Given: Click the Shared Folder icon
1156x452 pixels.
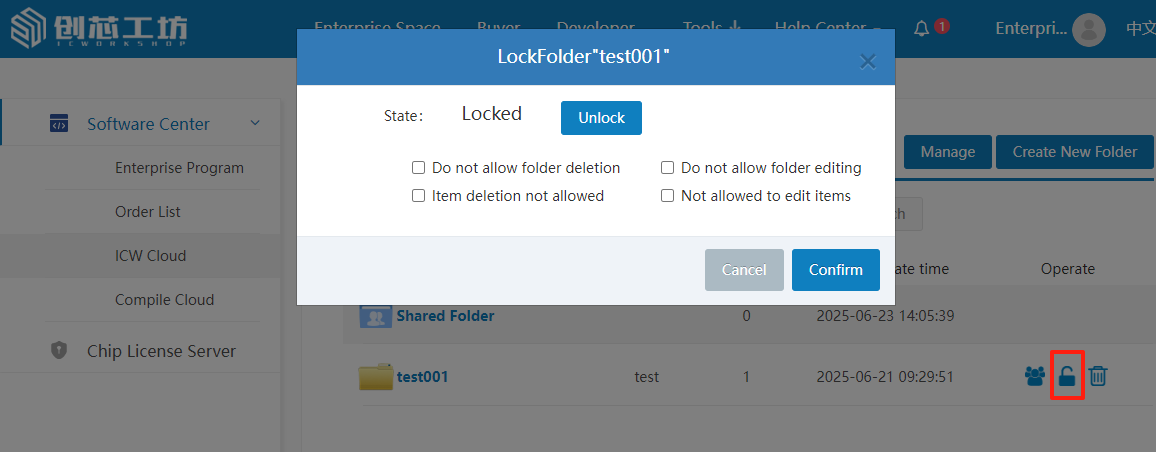Looking at the screenshot, I should [x=375, y=316].
